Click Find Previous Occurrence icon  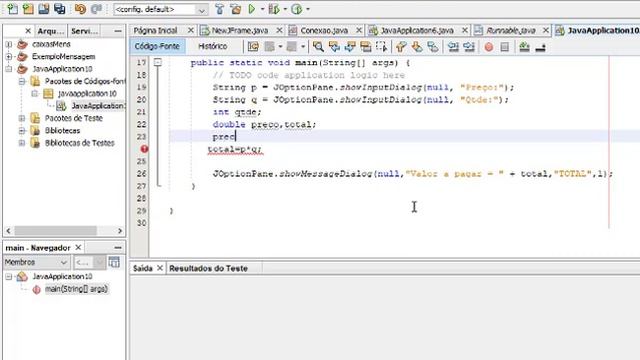[334, 47]
